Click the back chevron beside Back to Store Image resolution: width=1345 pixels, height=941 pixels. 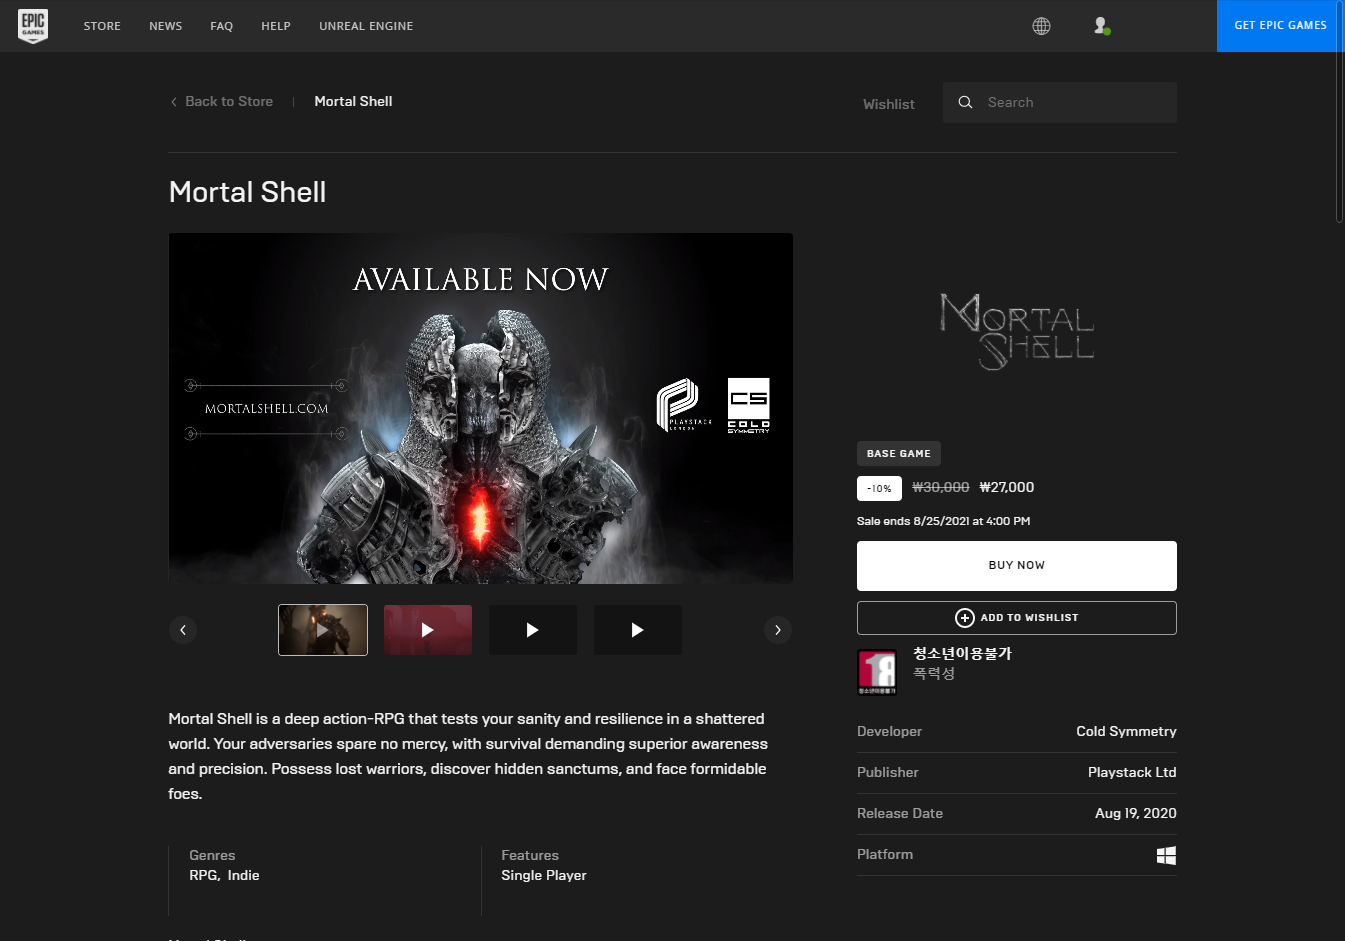[x=174, y=101]
